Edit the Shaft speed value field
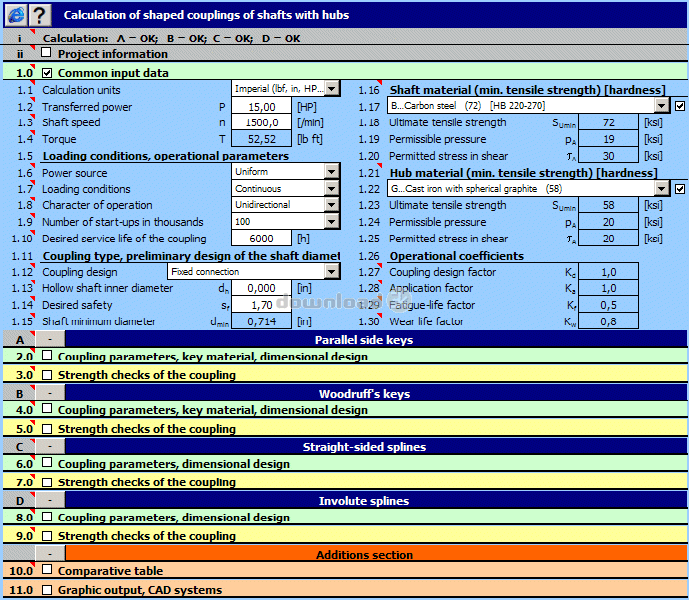The width and height of the screenshot is (689, 600). point(261,122)
